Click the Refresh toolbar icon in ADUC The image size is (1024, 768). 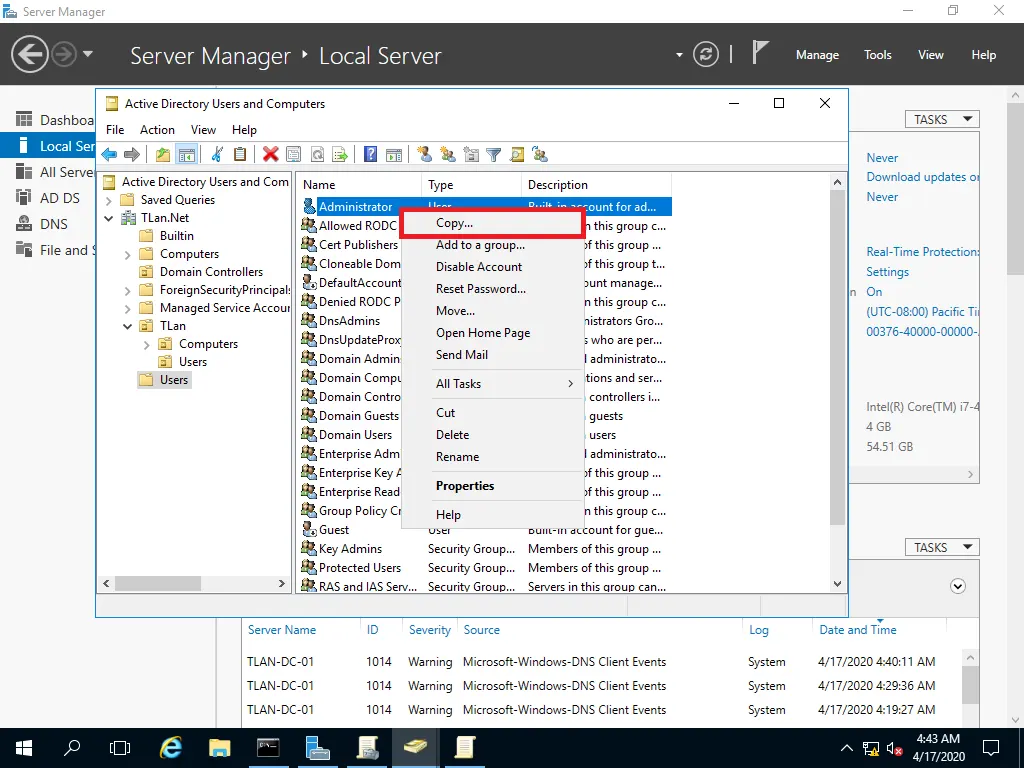[317, 155]
